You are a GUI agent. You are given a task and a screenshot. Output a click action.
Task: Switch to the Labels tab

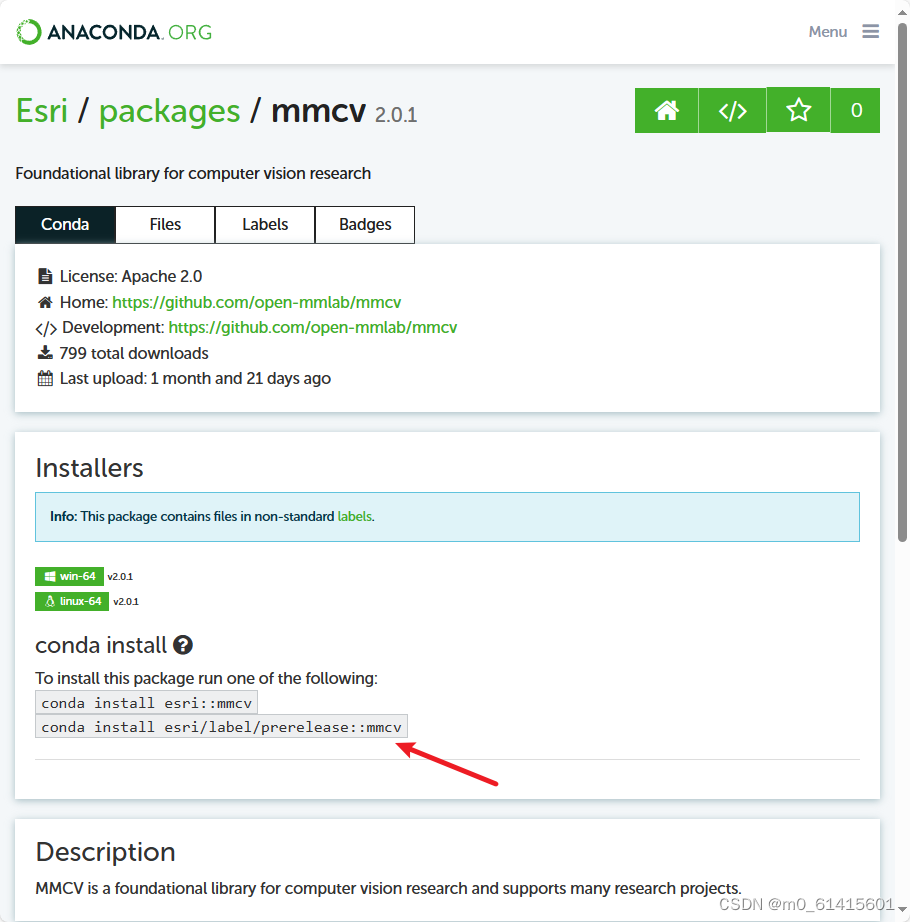click(265, 225)
